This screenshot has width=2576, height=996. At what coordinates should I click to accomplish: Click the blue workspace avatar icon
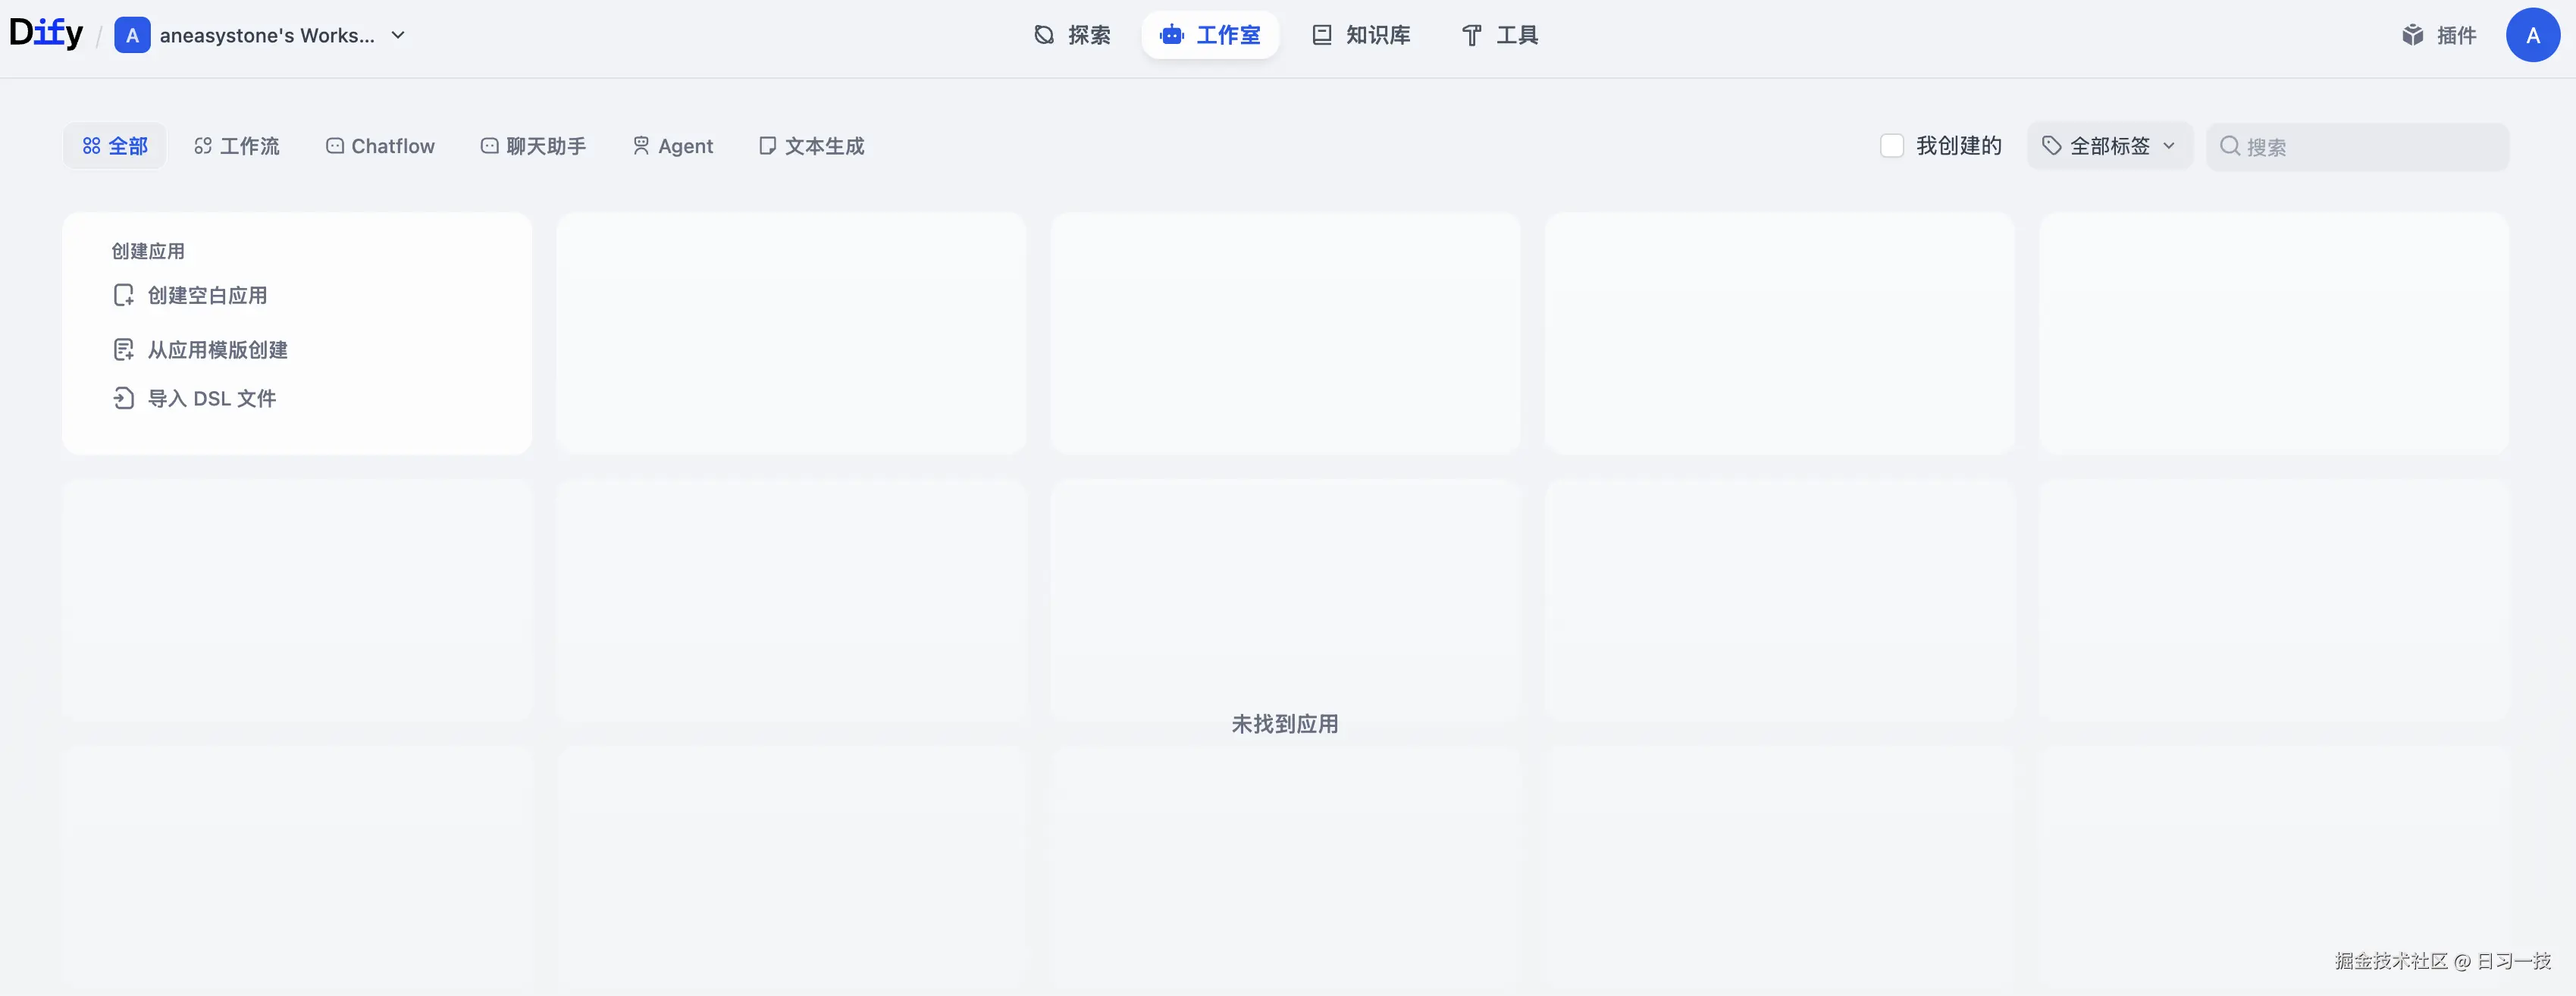click(x=132, y=35)
